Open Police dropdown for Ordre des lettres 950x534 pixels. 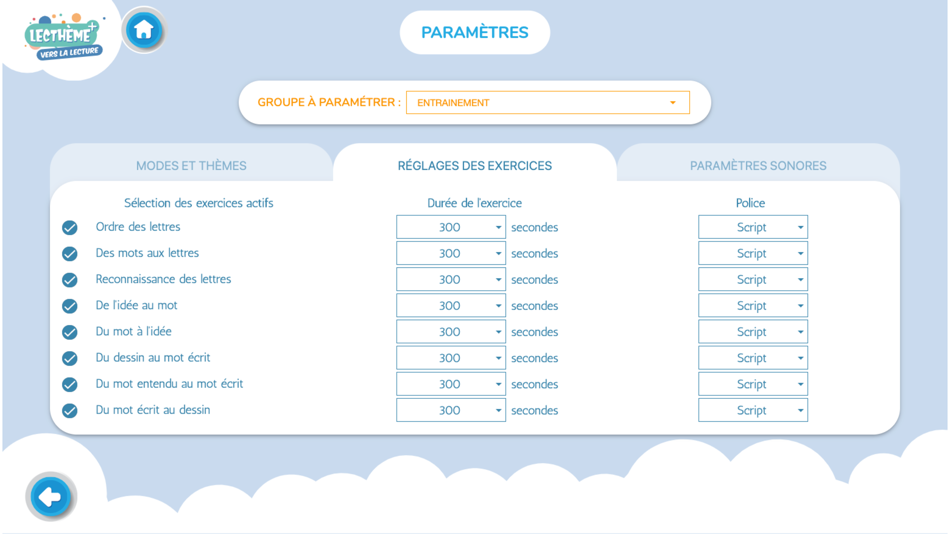752,227
